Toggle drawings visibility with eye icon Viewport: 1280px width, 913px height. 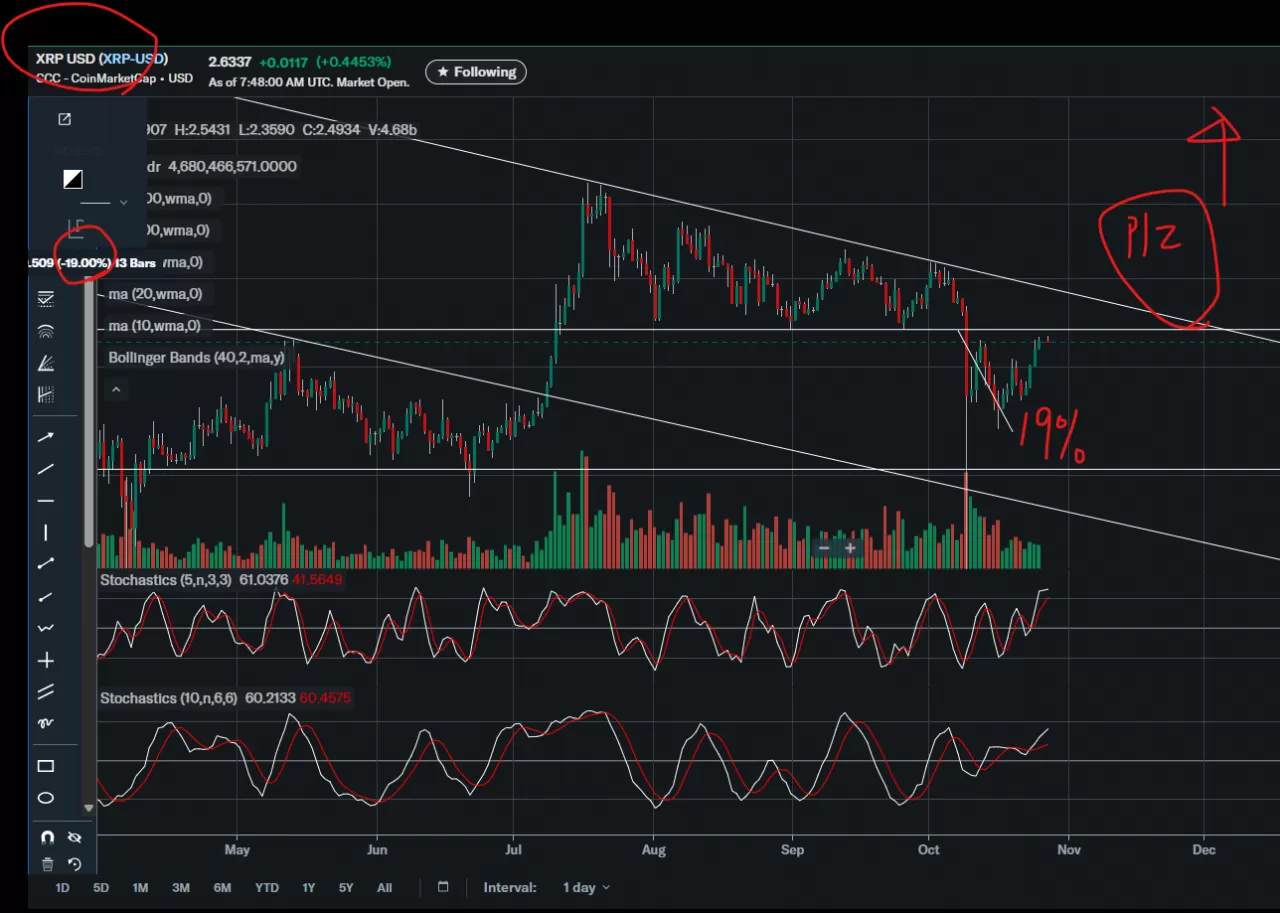[x=74, y=838]
